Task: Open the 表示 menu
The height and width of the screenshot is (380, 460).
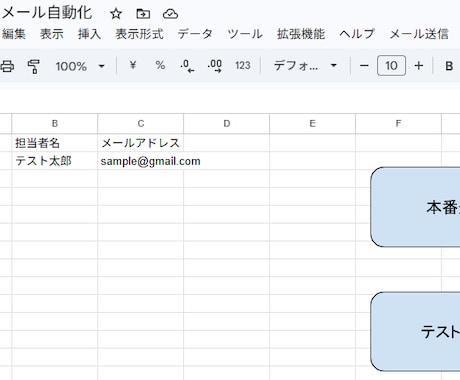Action: point(52,34)
